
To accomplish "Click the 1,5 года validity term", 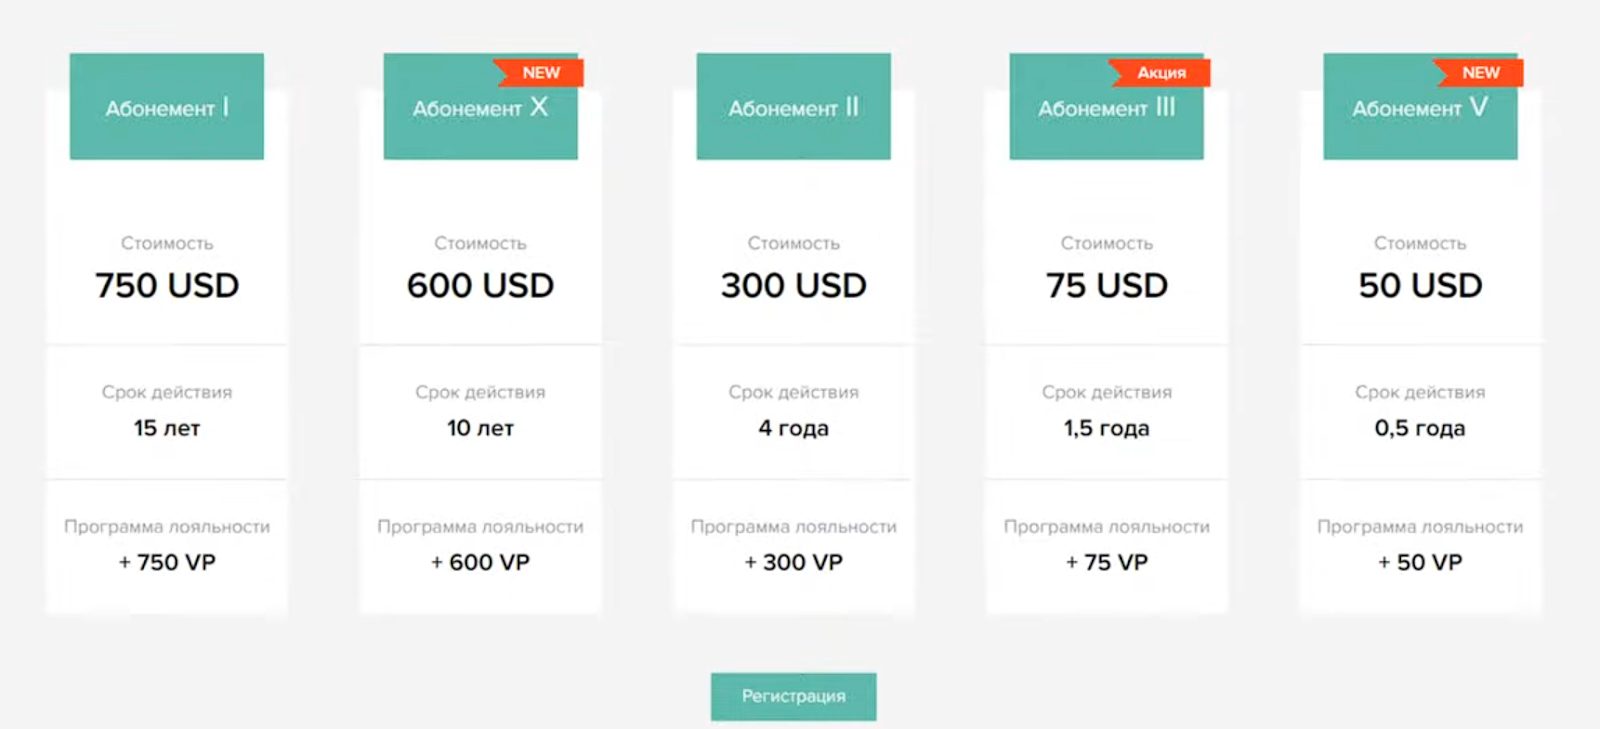I will tap(1107, 428).
